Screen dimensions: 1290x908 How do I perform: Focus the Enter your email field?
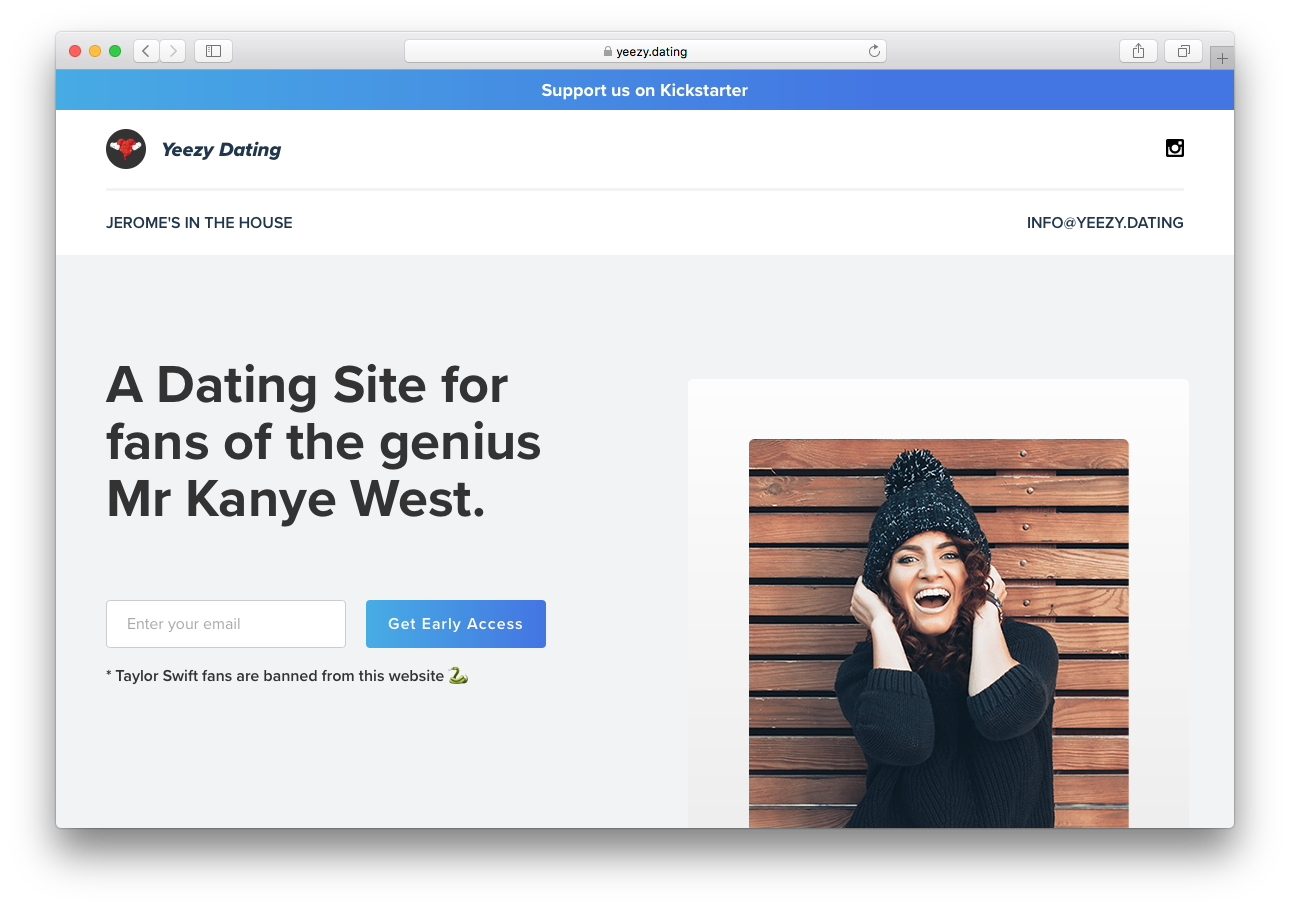coord(226,624)
